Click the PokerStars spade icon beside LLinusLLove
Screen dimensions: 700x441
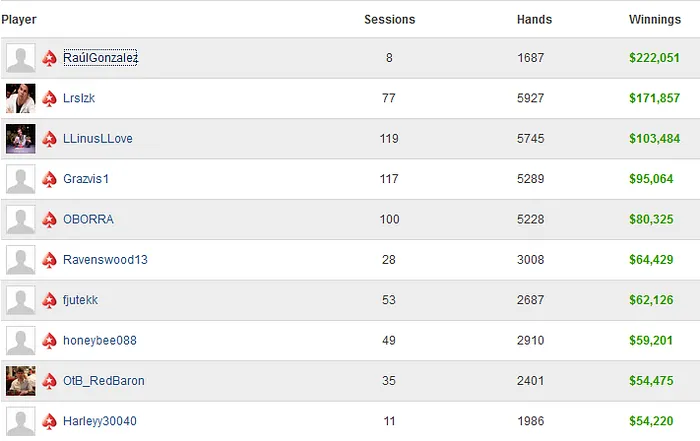(50, 139)
